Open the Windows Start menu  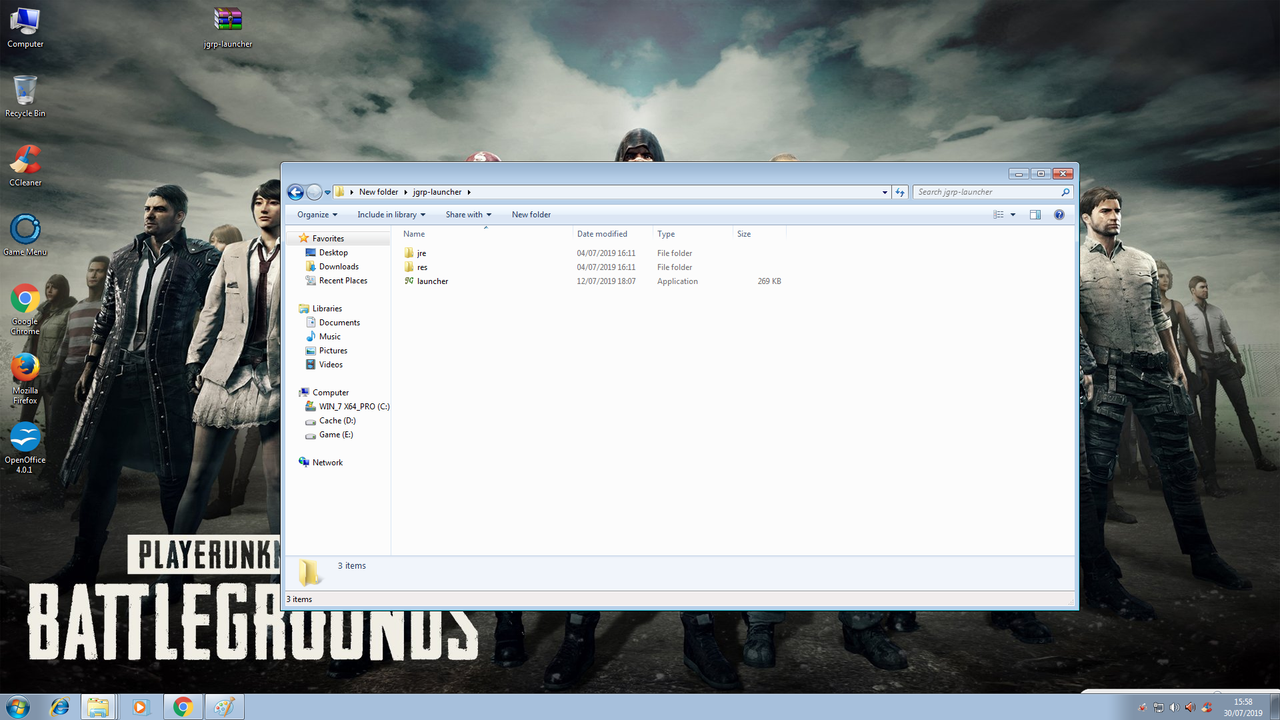(x=17, y=707)
